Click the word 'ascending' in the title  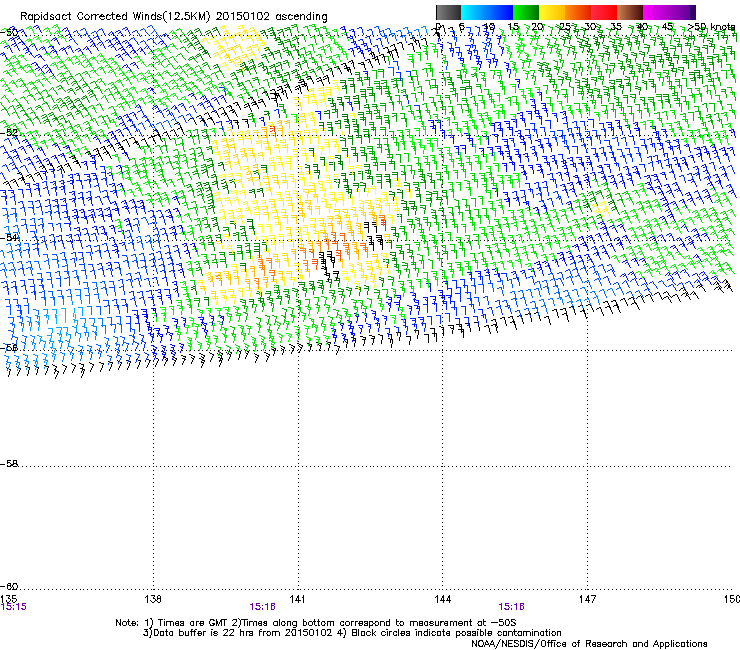tap(301, 17)
